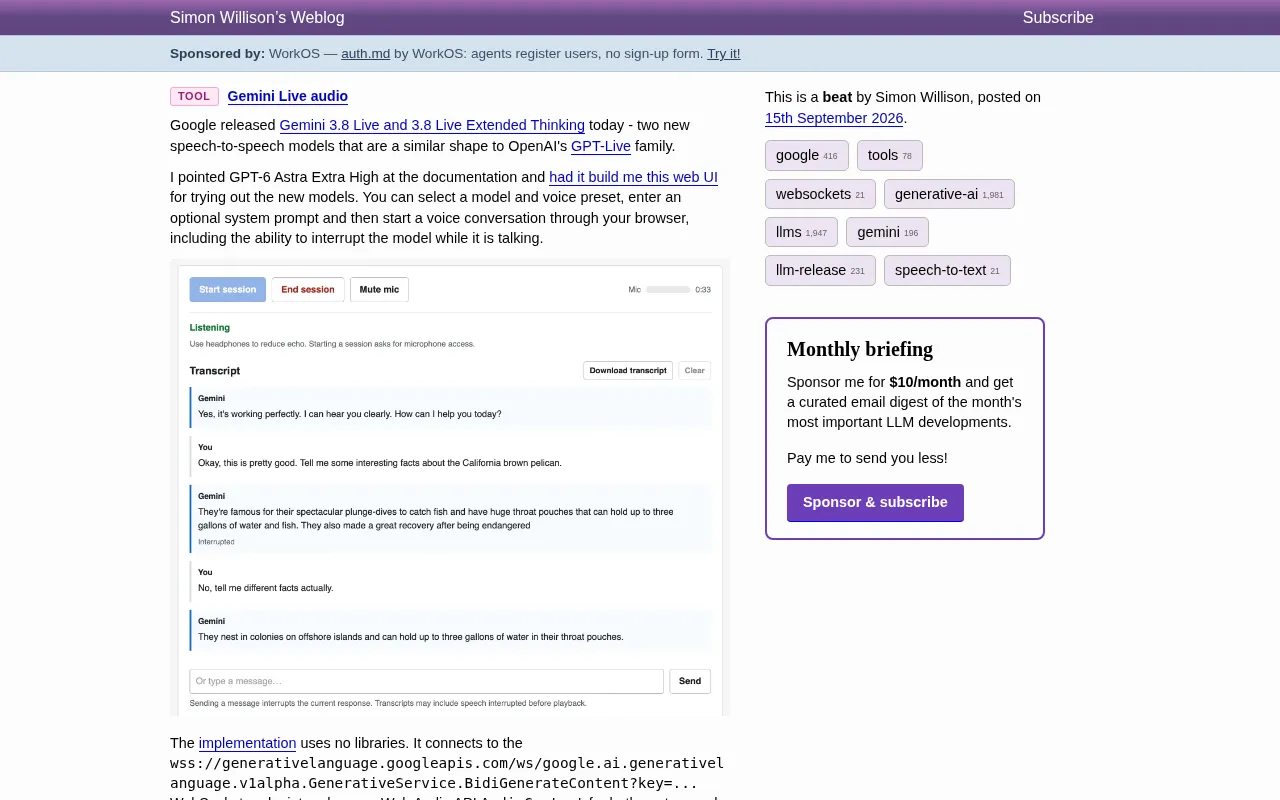1280x800 pixels.
Task: Select the llm-release tag
Action: click(820, 270)
